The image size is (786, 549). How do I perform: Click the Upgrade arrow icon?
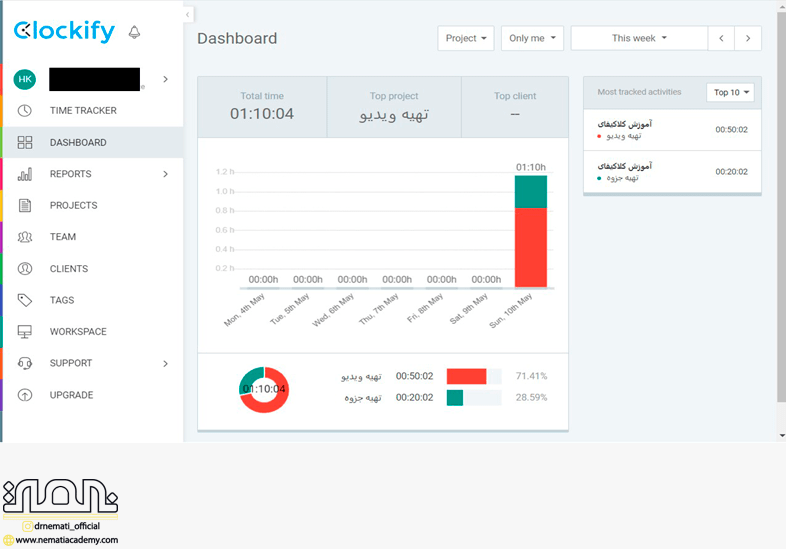[25, 395]
